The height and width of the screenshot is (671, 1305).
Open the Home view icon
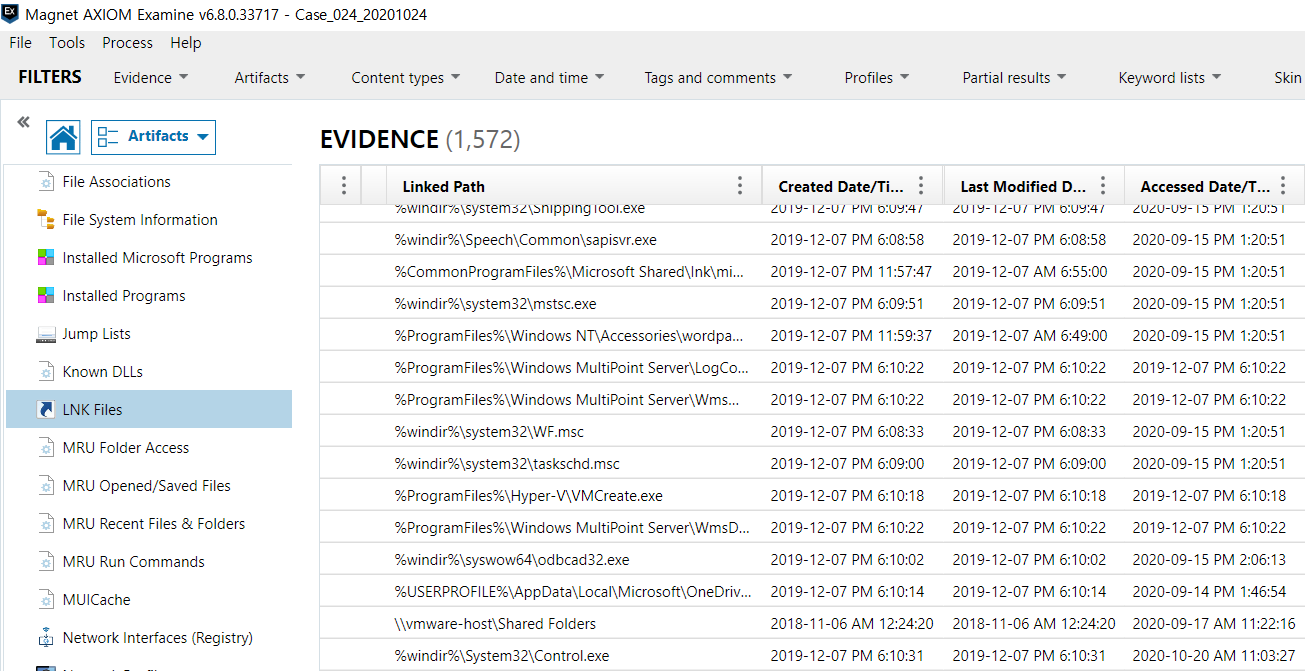click(63, 137)
